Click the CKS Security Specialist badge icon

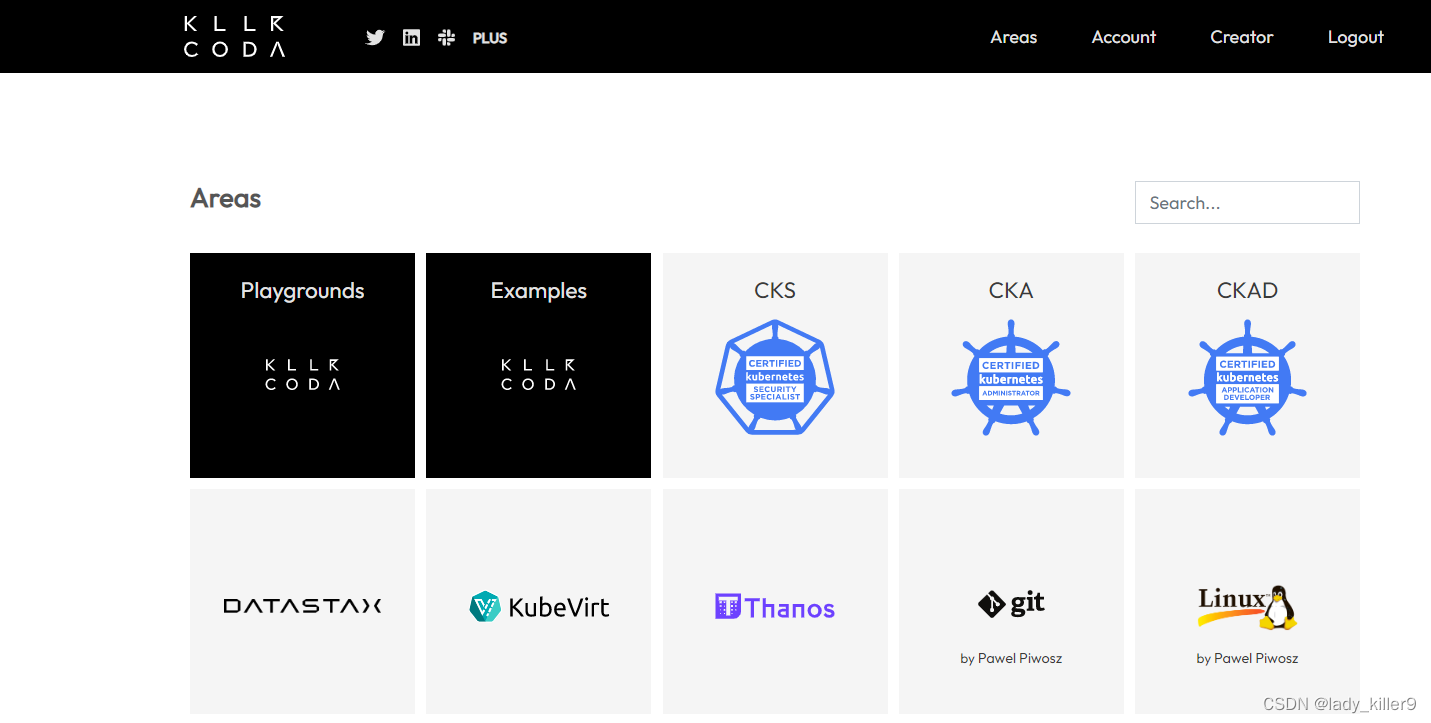[775, 377]
